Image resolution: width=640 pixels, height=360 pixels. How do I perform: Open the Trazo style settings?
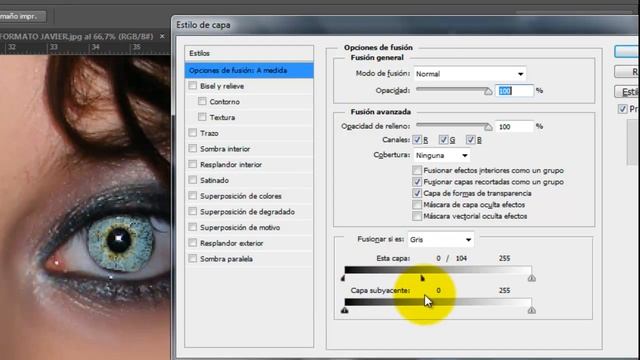209,133
